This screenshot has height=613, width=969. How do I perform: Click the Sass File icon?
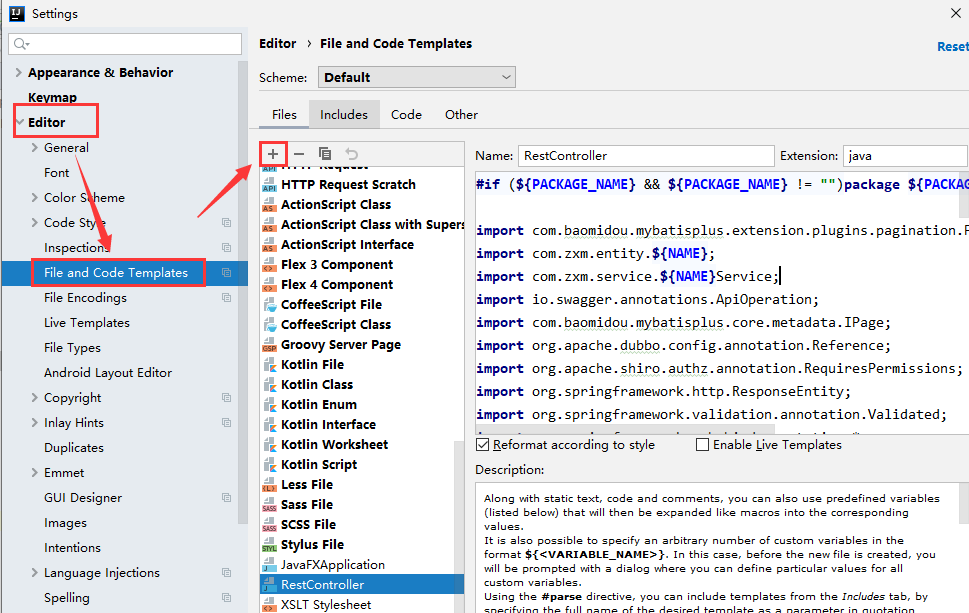(x=269, y=505)
